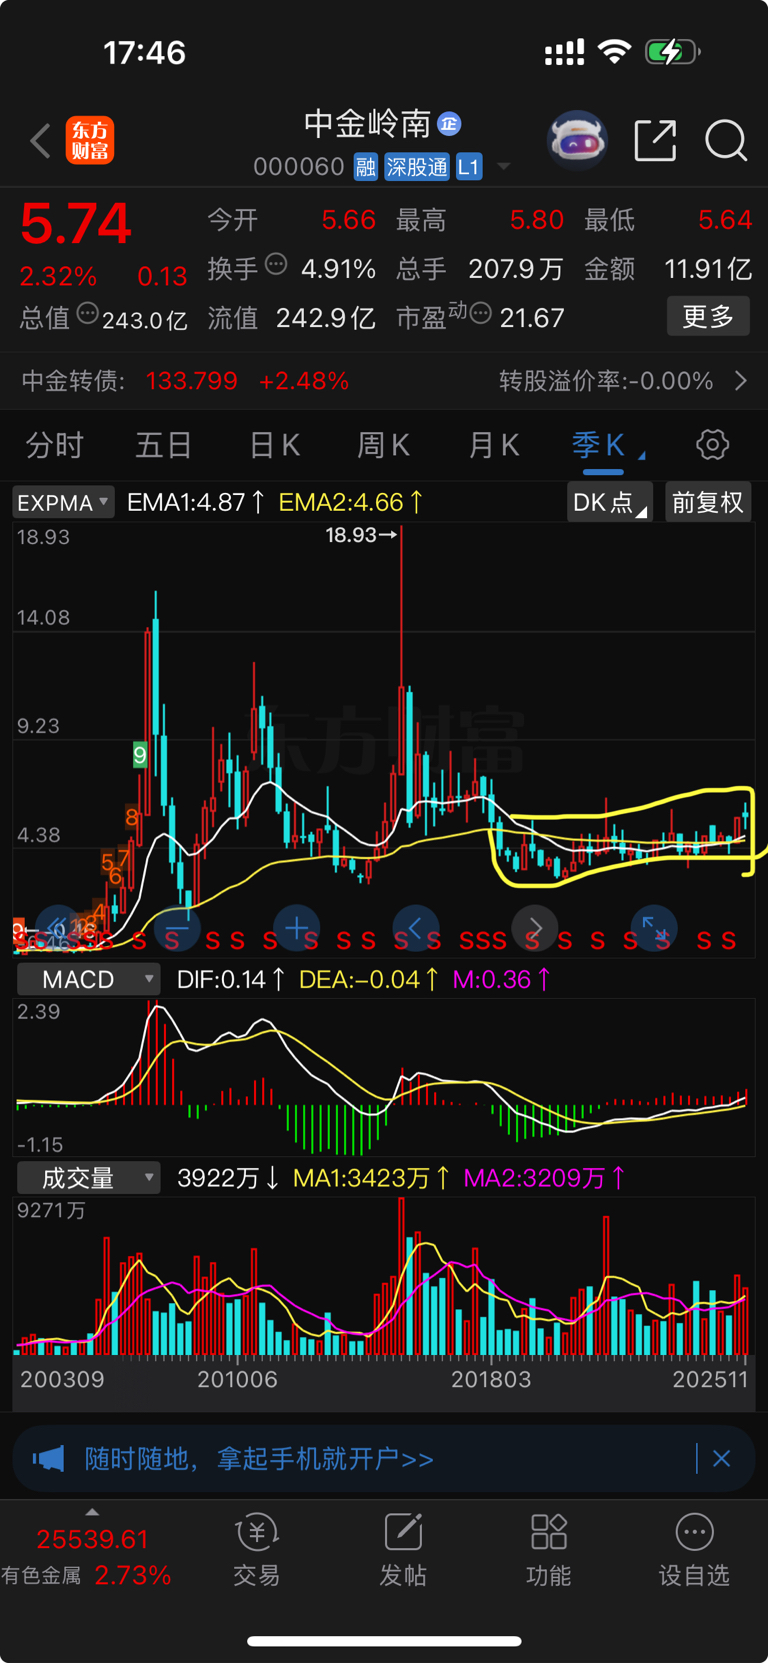Switch to 周K tab
Screen dimensions: 768x1663
384,445
